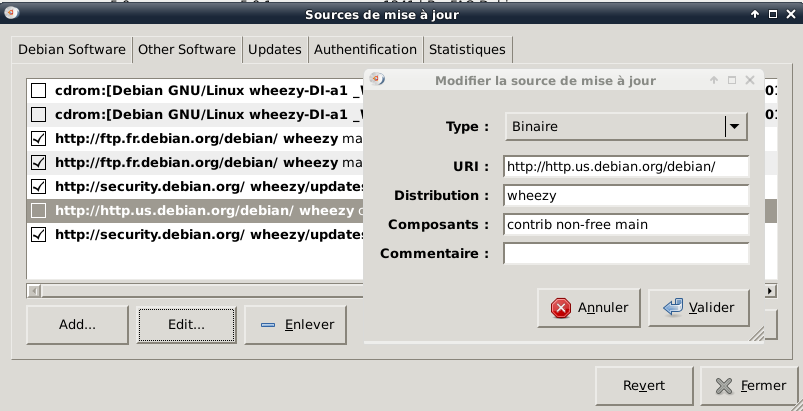Select the last security.debian.org wheezy/updates row text
Screen dimensions: 803x411
(x=209, y=234)
